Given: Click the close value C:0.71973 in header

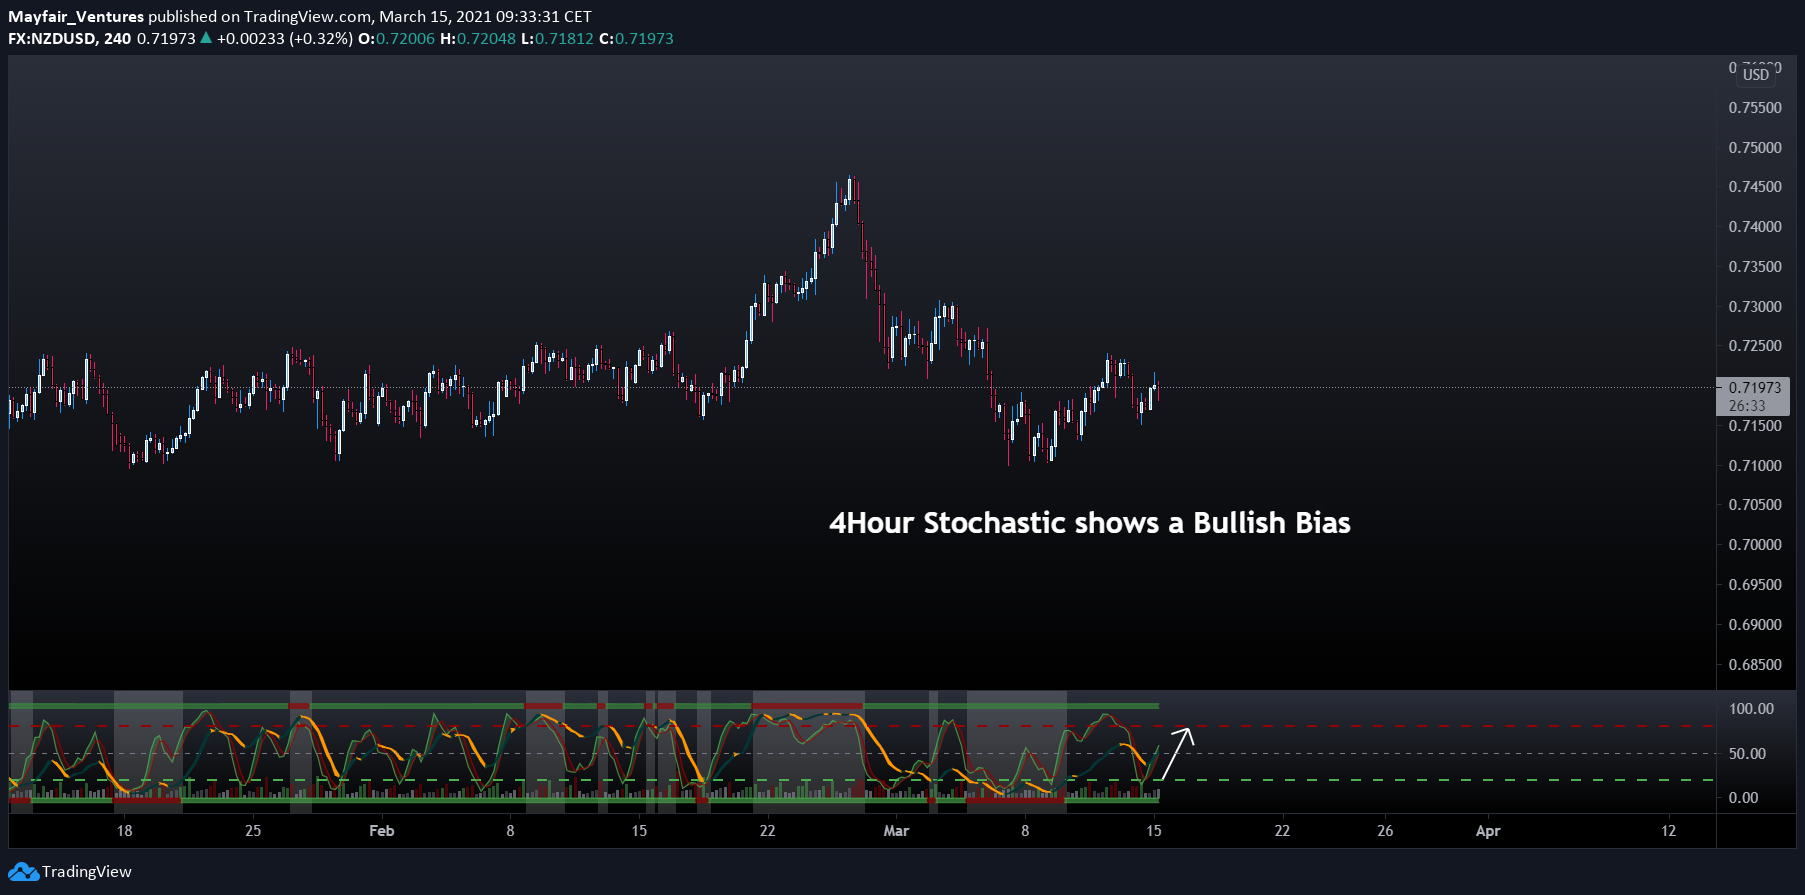Looking at the screenshot, I should (636, 39).
